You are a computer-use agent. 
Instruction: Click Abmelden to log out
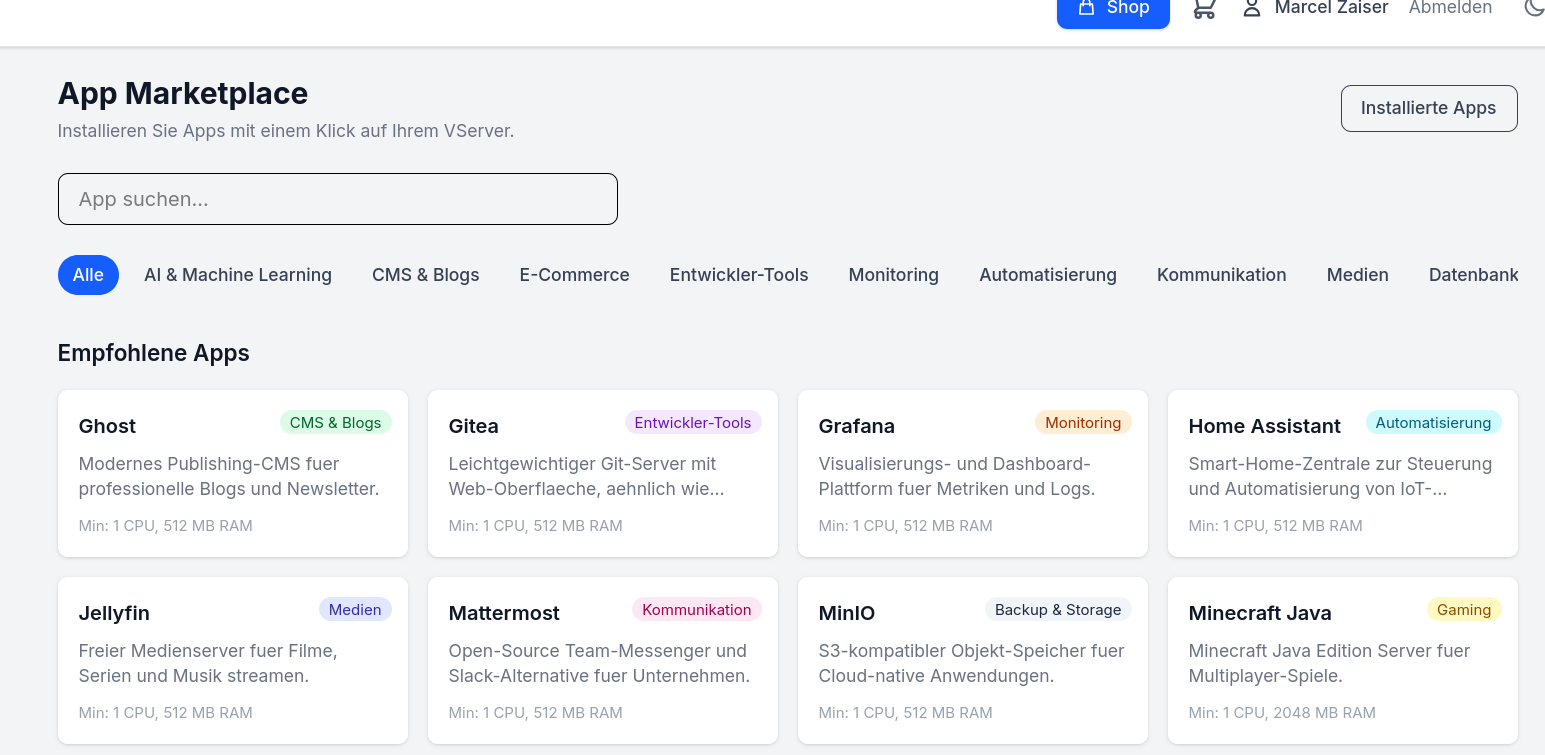click(1450, 8)
